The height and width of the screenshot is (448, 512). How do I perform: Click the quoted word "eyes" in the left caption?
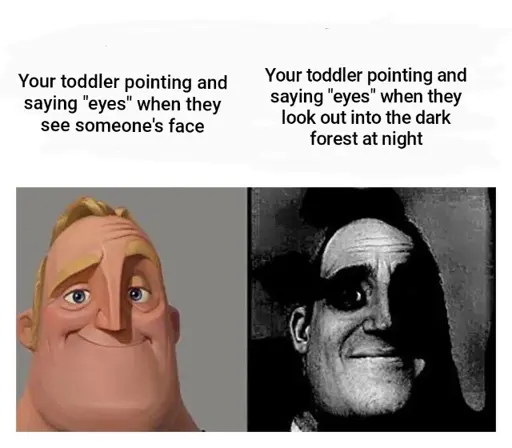click(104, 104)
